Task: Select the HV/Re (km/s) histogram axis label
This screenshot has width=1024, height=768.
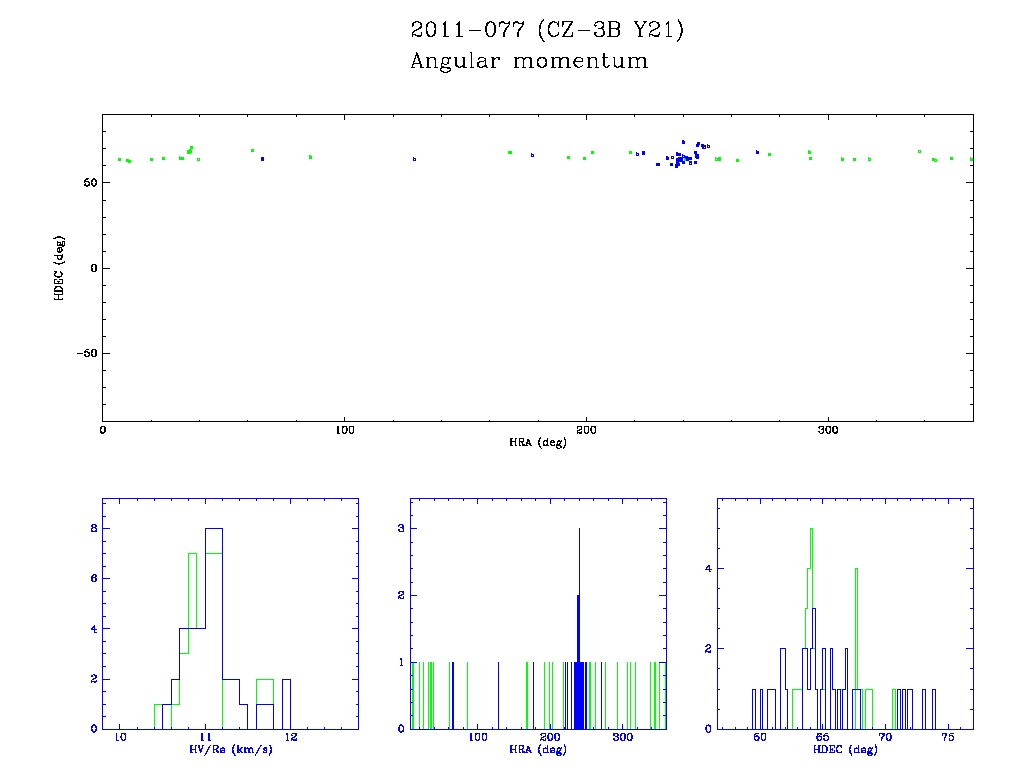Action: [x=230, y=749]
